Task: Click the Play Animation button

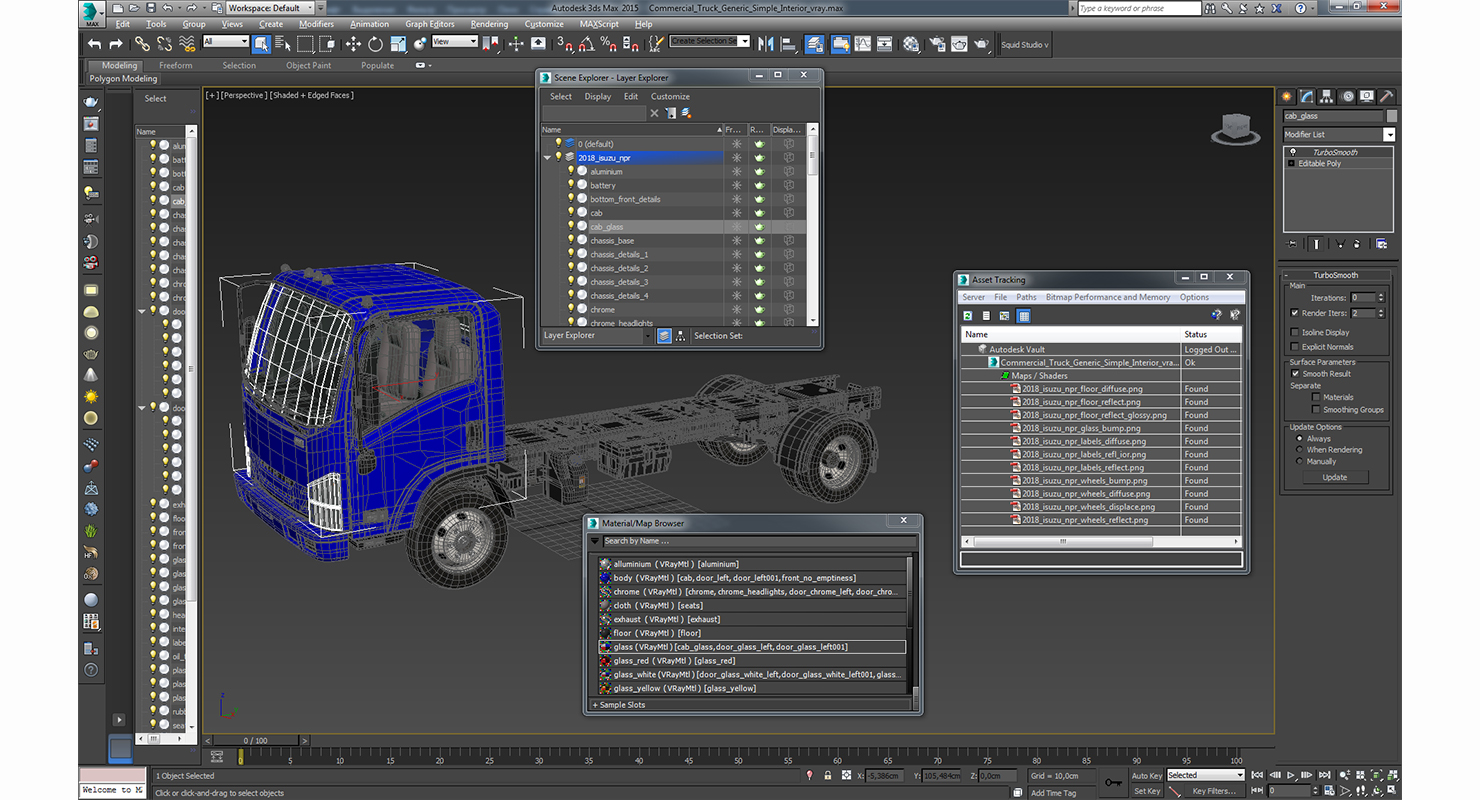Action: [1292, 775]
